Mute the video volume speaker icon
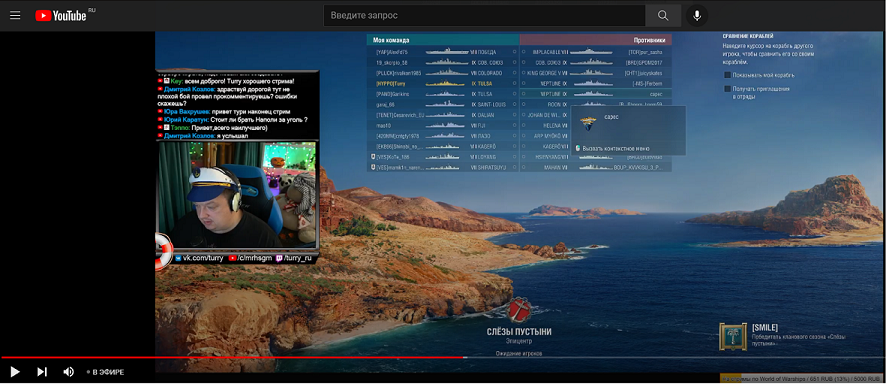Viewport: 886px width, 384px height. pos(68,372)
